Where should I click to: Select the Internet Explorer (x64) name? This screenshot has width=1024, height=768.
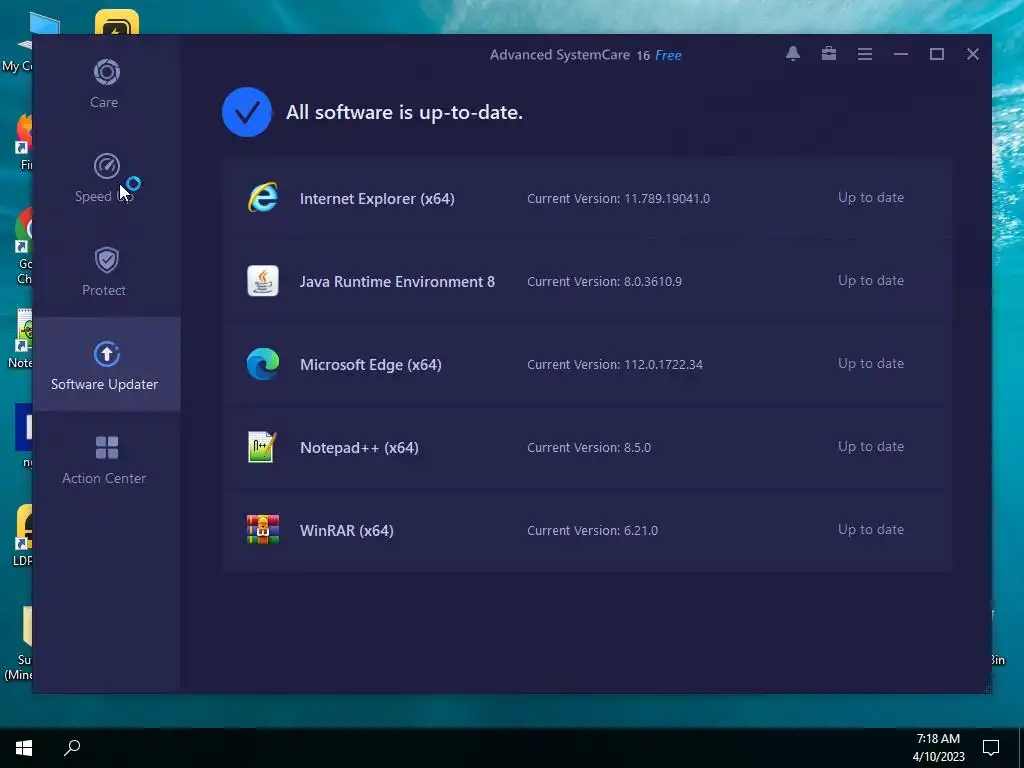[x=377, y=199]
